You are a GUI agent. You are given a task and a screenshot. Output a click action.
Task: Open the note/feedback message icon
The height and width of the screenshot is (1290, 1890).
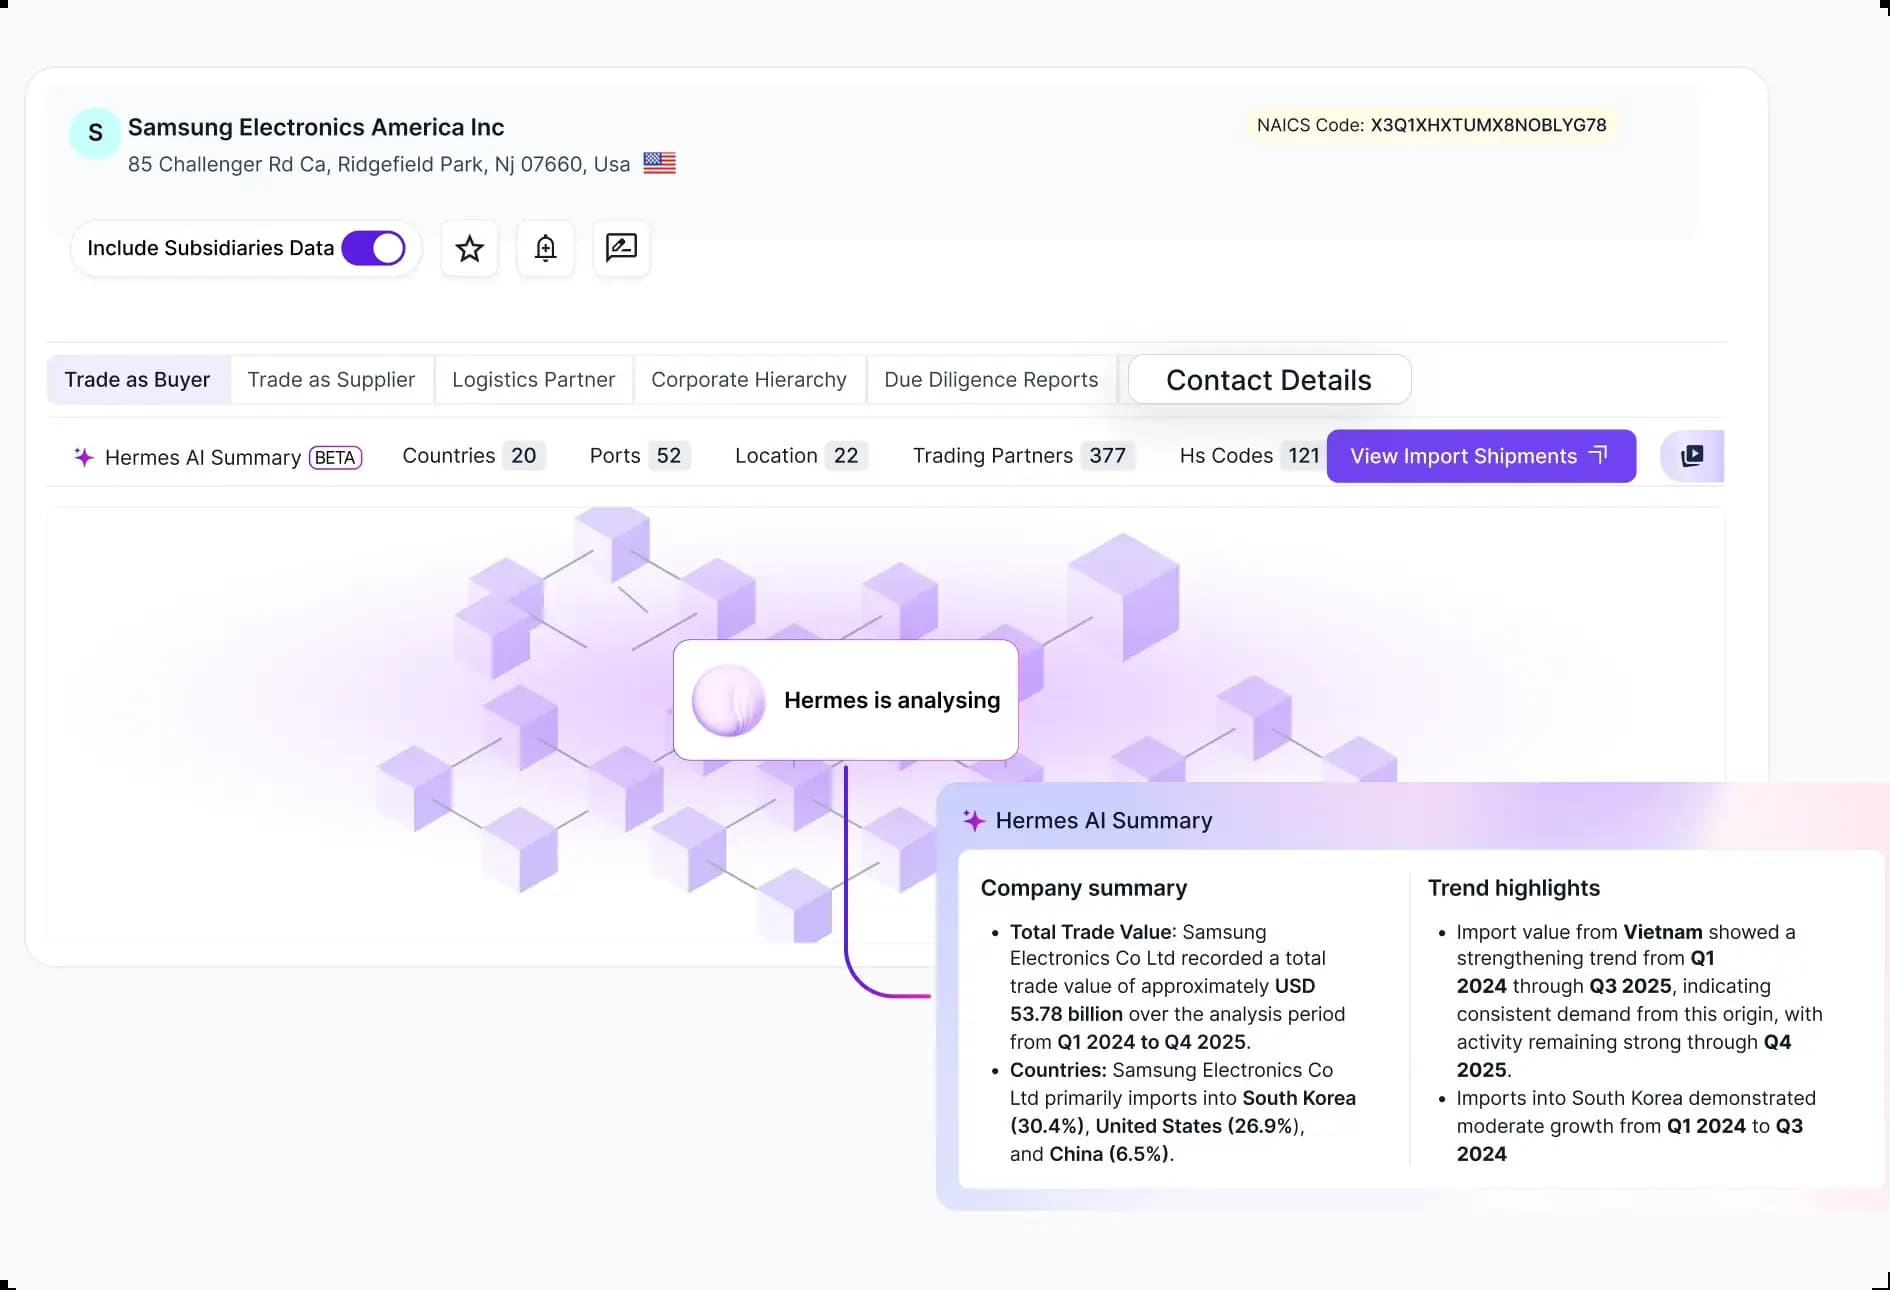pos(621,248)
